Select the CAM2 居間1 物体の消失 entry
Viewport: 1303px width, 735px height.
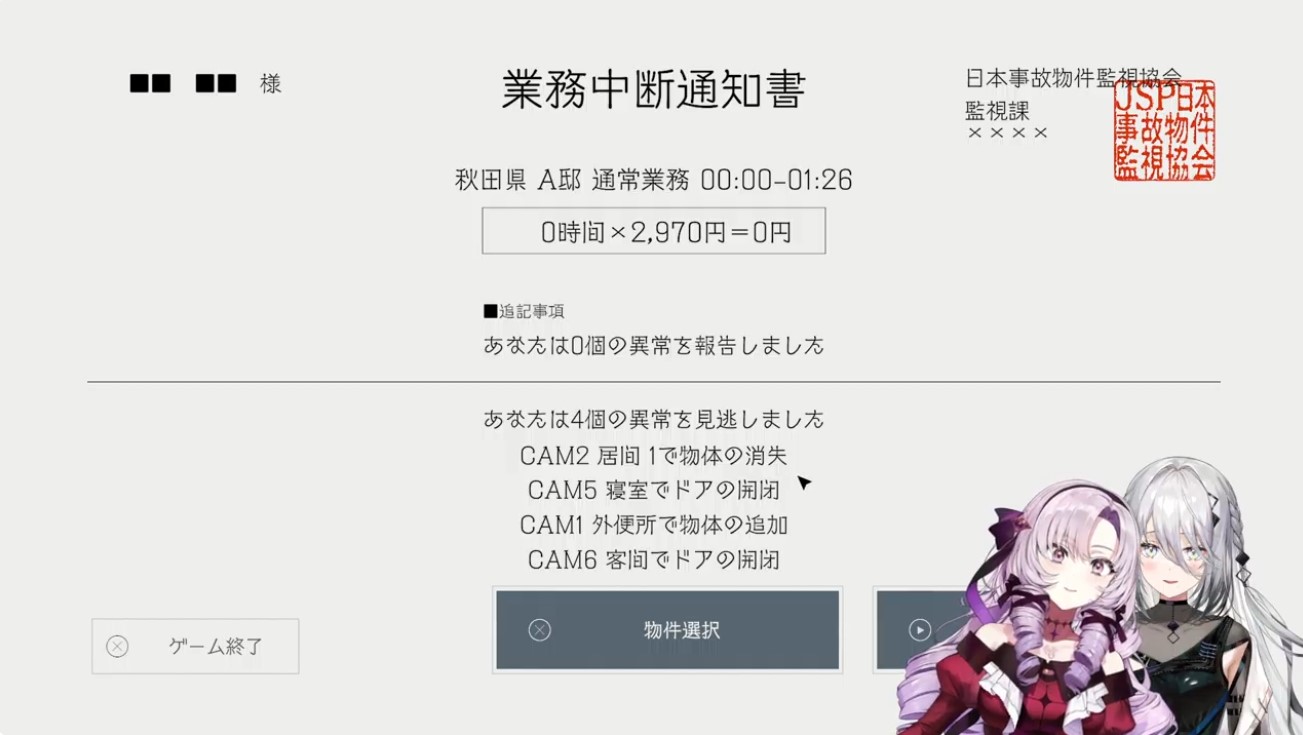point(654,456)
